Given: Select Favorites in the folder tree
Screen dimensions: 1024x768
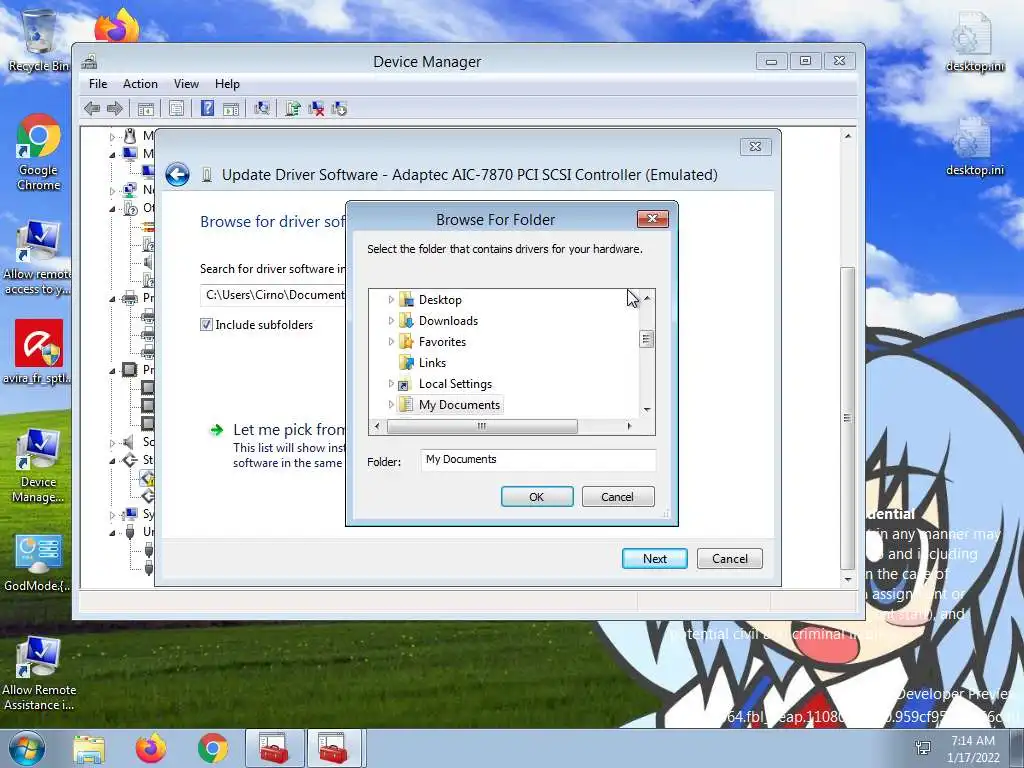Looking at the screenshot, I should coord(442,342).
